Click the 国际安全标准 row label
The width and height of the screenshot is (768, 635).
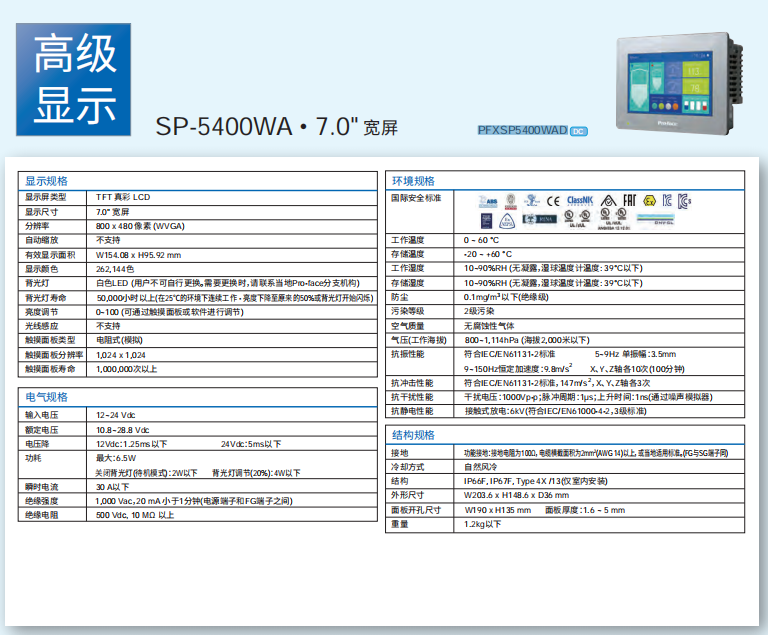pos(416,198)
